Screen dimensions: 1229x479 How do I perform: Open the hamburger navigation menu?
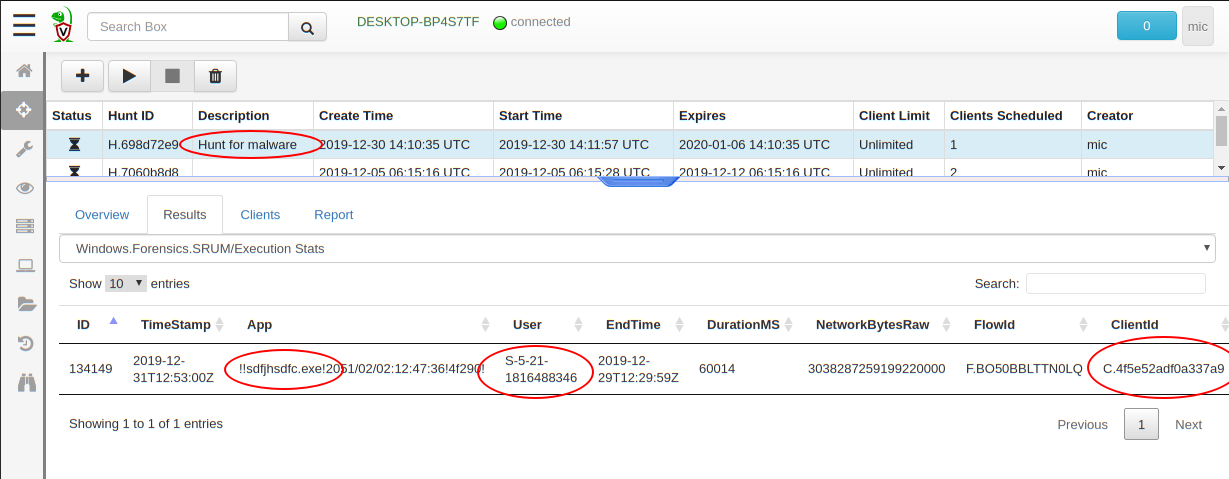tap(24, 26)
